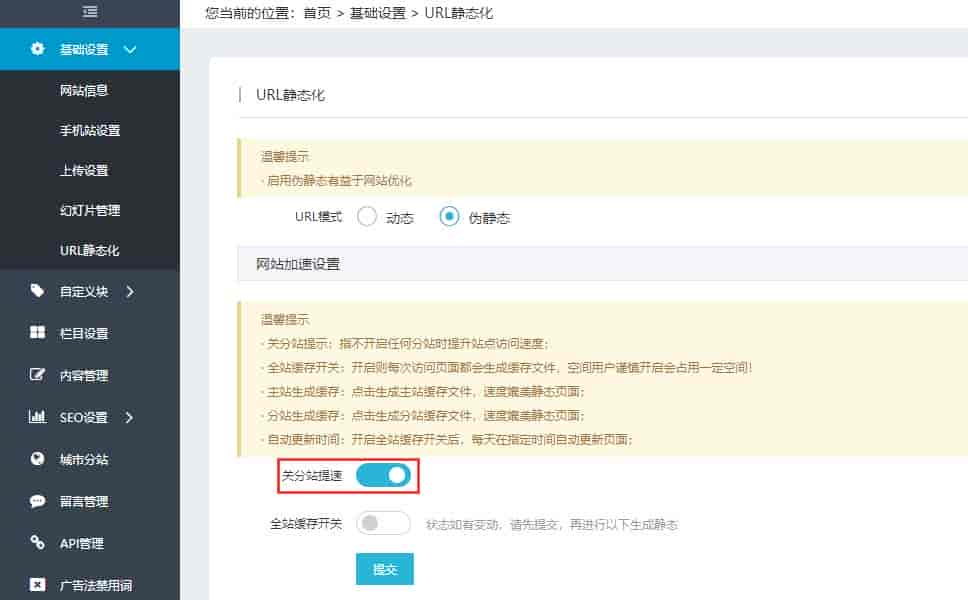Viewport: 968px width, 600px height.
Task: Toggle the sidebar with the hamburger icon
Action: [x=89, y=13]
